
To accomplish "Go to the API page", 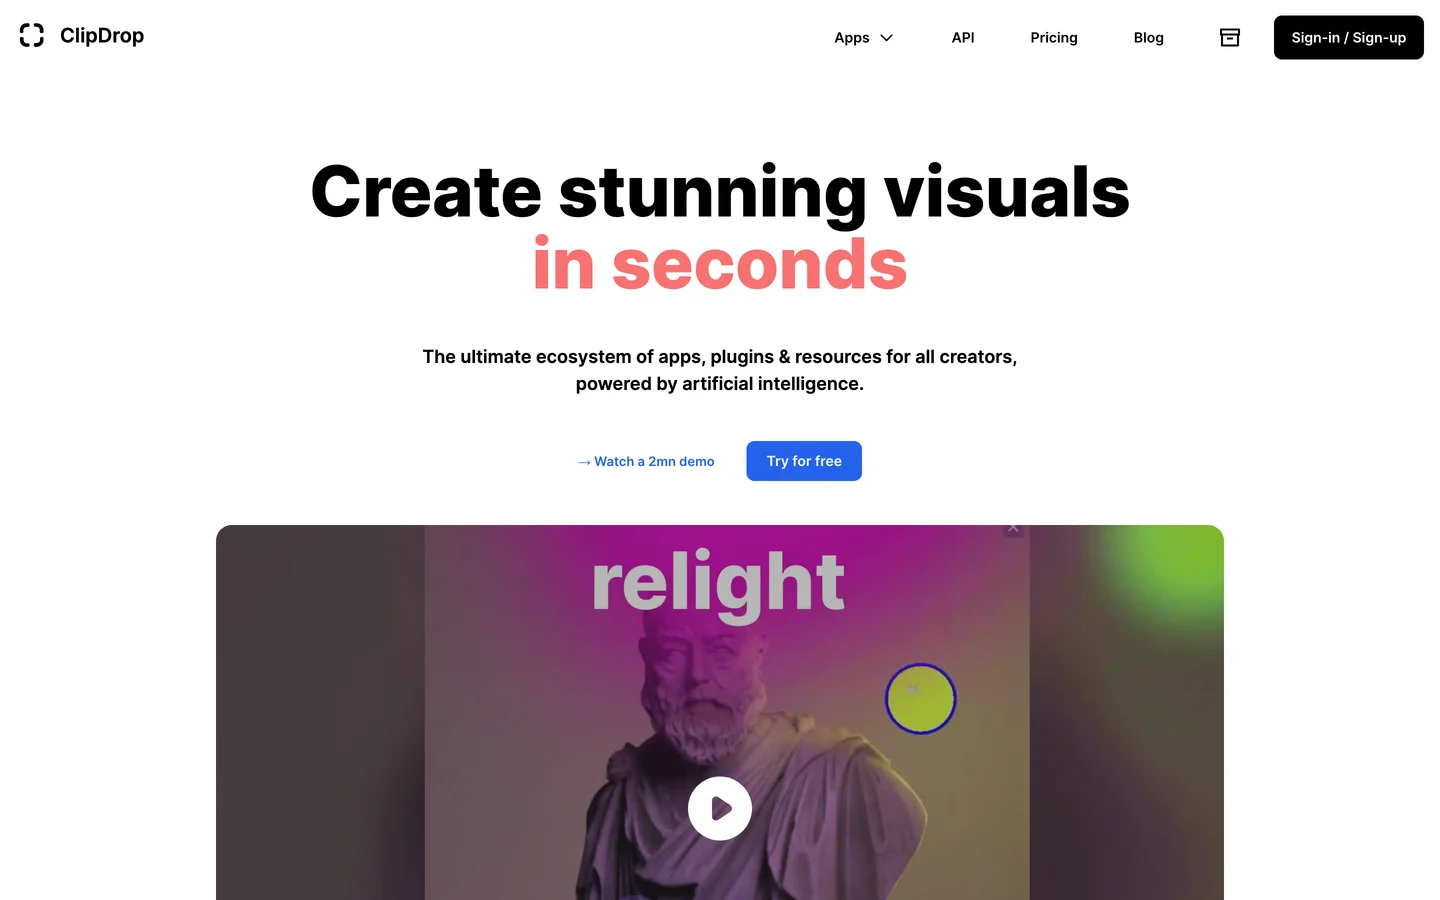I will tap(963, 37).
